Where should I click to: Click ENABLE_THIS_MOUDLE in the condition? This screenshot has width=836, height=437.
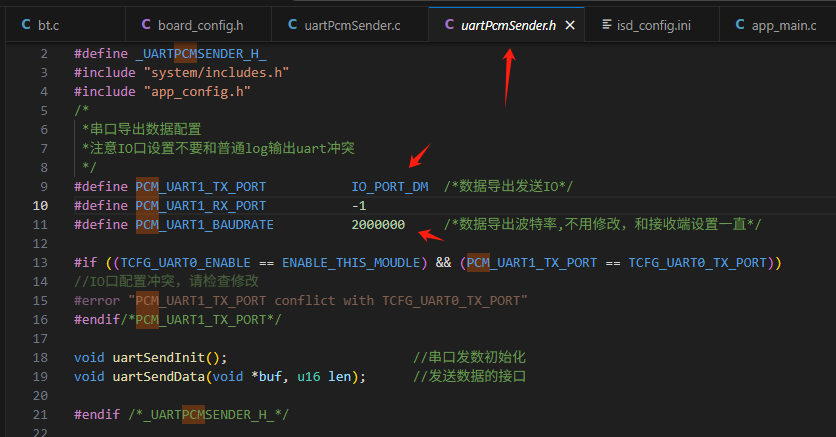click(351, 263)
